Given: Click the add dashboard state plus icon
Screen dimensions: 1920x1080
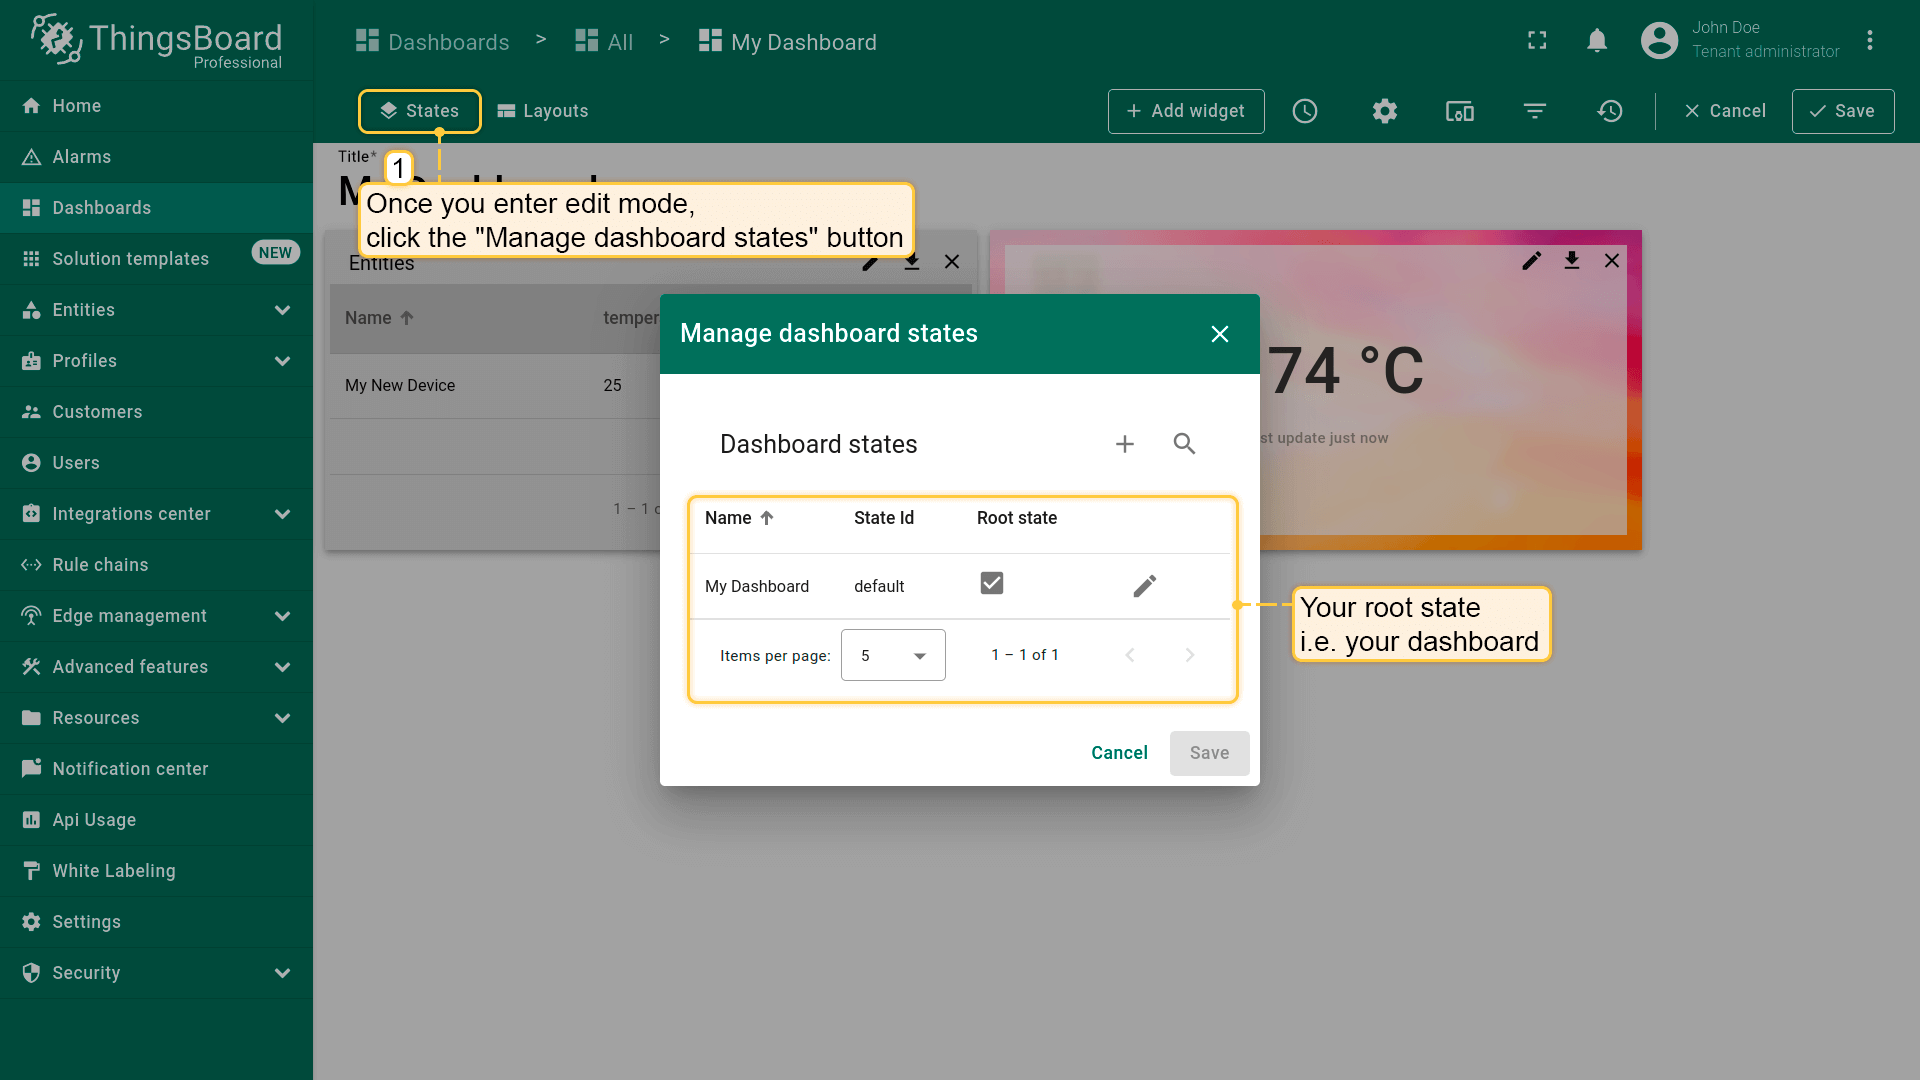Looking at the screenshot, I should [x=1125, y=444].
